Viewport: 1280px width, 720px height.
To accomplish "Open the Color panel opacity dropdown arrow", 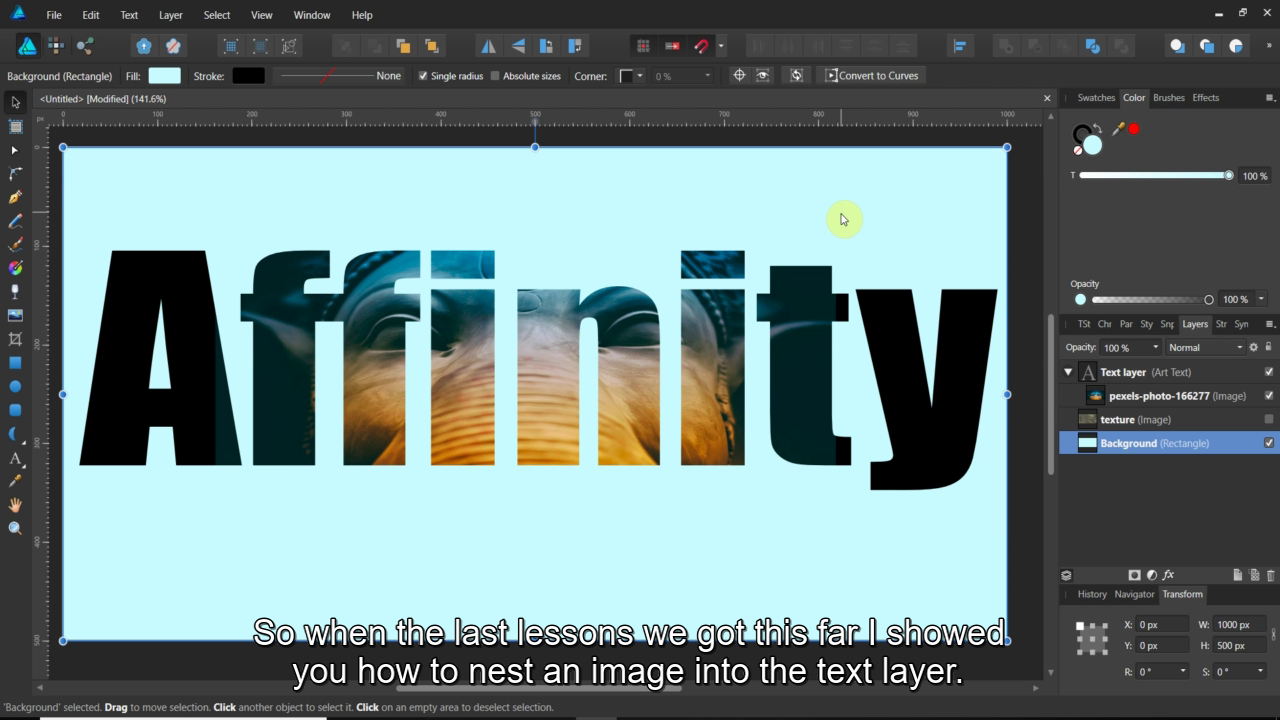I will point(1261,299).
